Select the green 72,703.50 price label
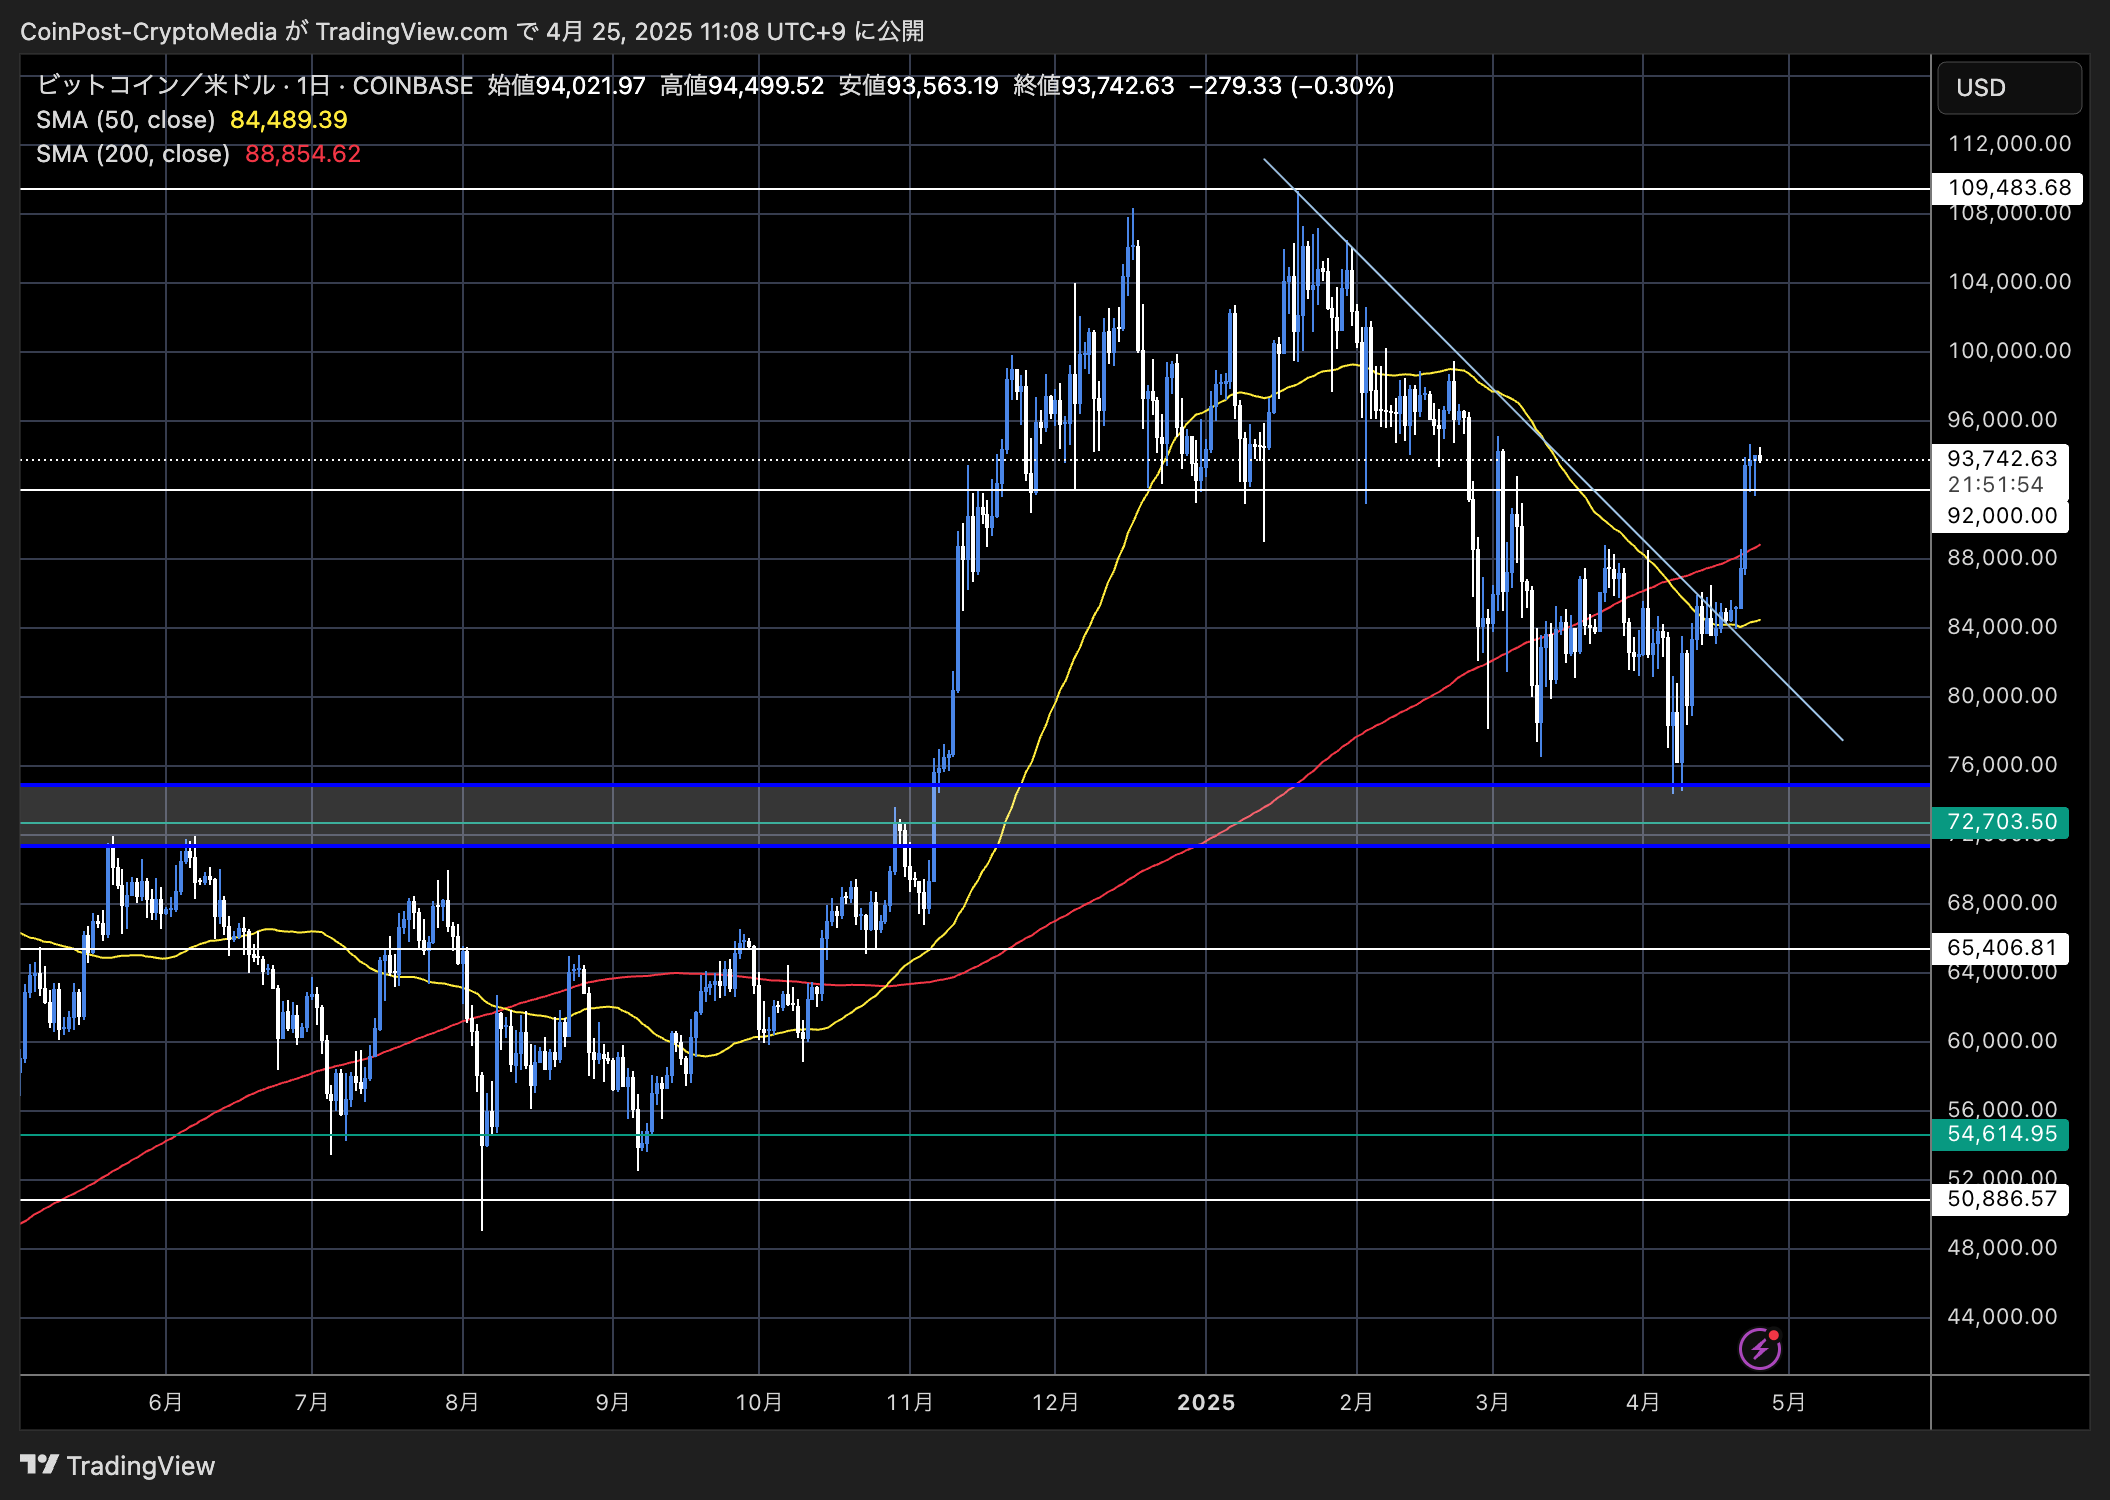This screenshot has width=2110, height=1500. 2001,822
